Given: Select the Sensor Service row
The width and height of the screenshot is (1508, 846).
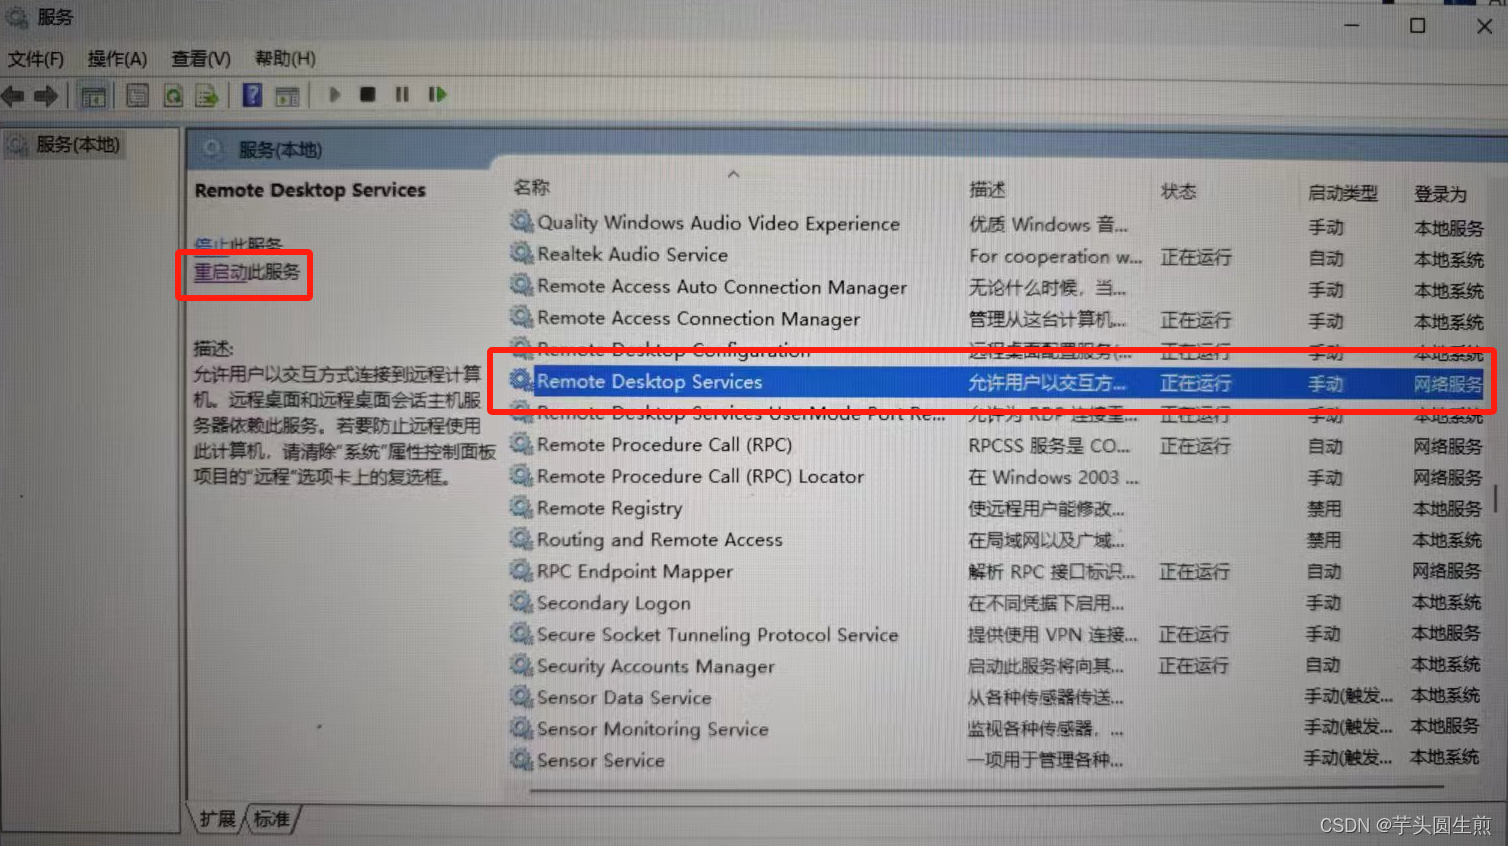Looking at the screenshot, I should (997, 760).
